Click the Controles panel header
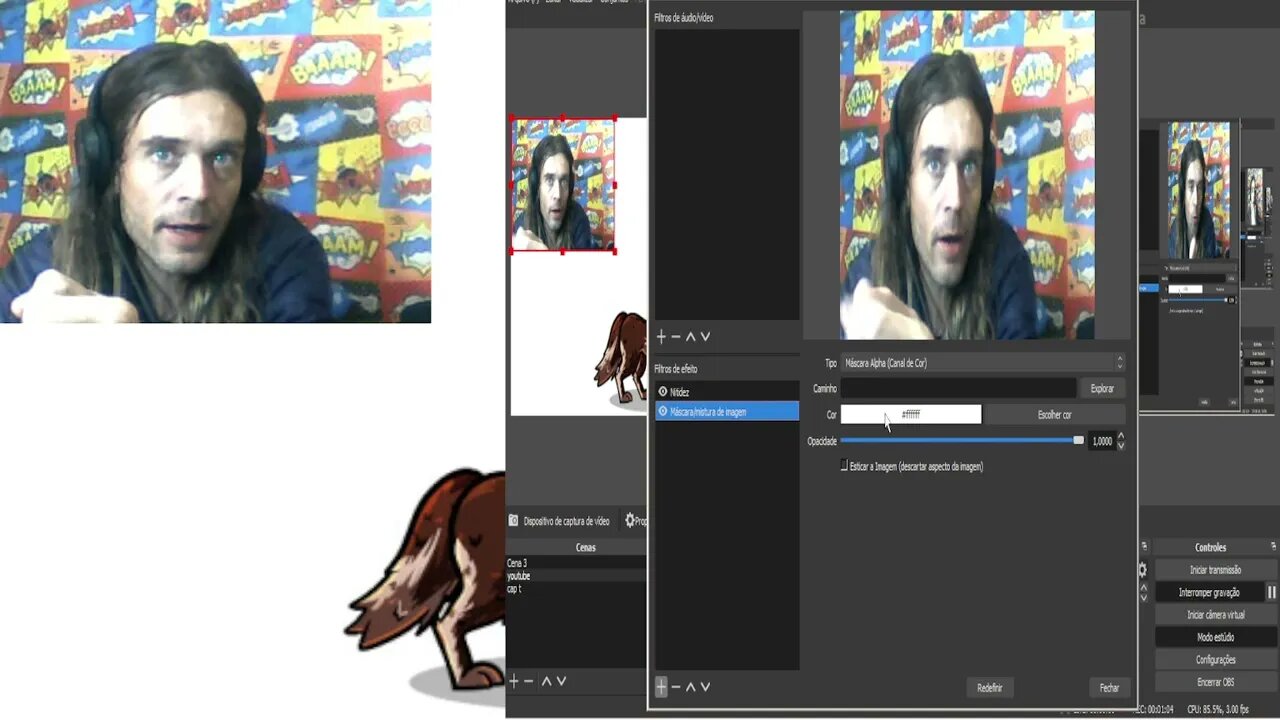The image size is (1280, 720). coord(1210,547)
